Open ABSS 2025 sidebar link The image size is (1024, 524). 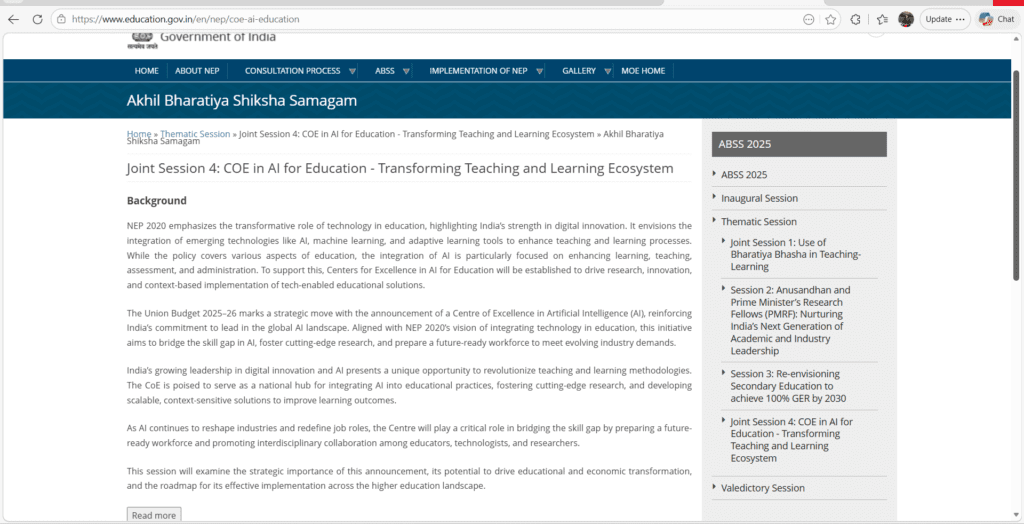(x=744, y=175)
